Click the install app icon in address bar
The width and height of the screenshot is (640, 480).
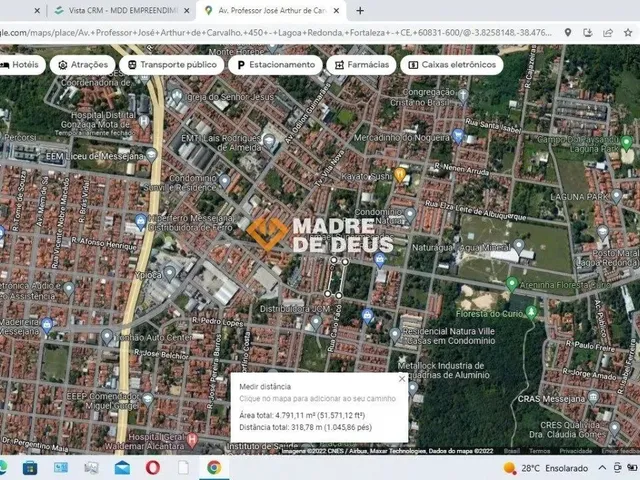point(588,33)
